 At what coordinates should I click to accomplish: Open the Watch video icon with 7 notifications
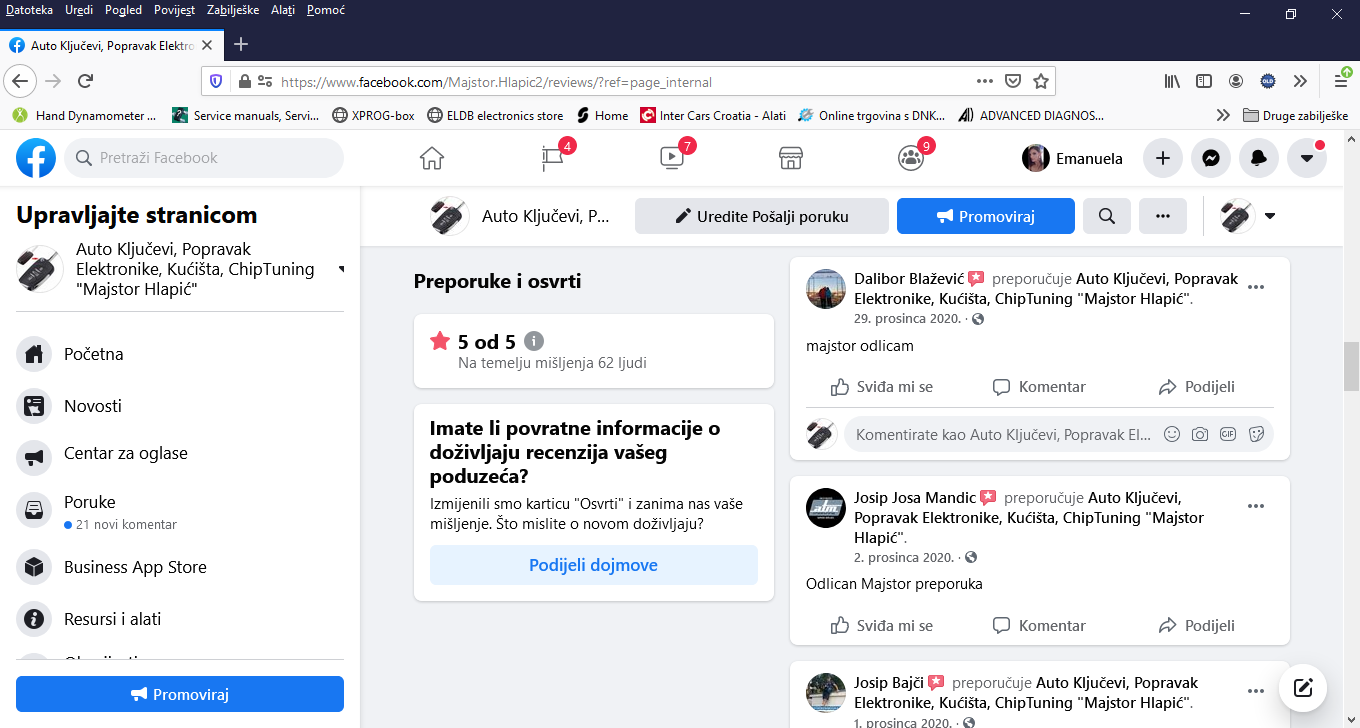click(x=671, y=158)
